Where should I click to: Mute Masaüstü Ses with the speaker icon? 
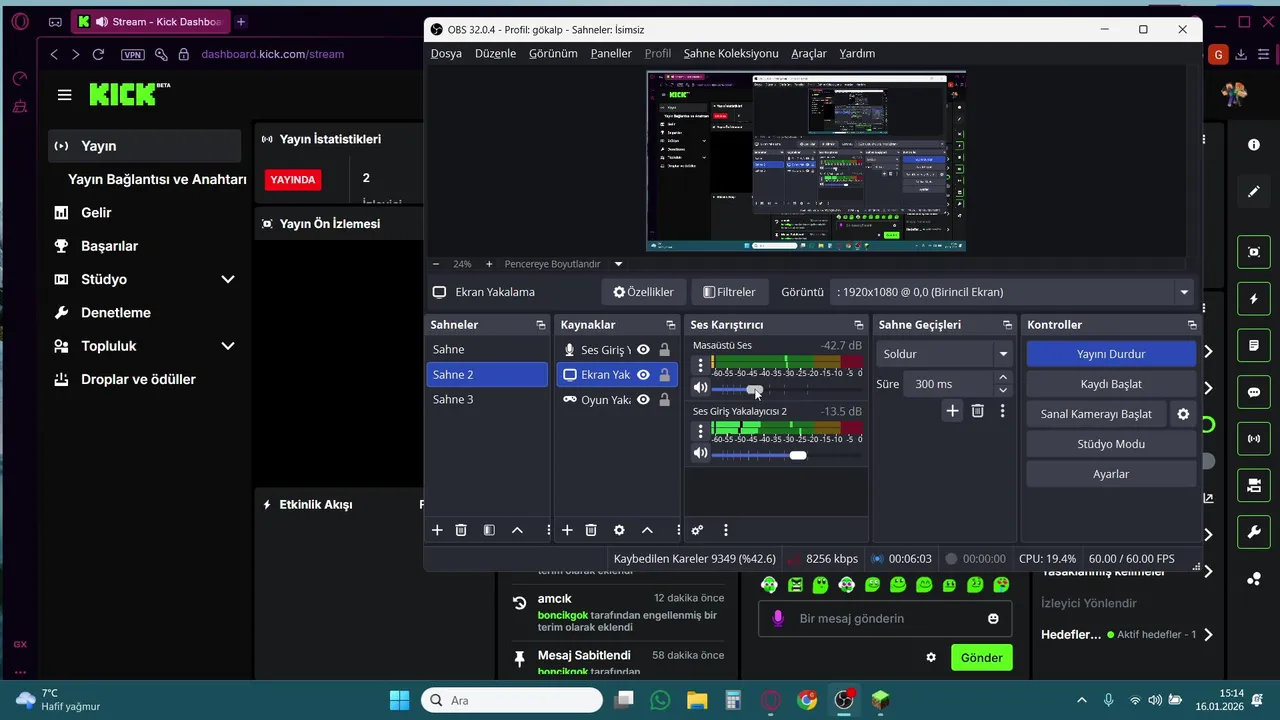tap(701, 388)
